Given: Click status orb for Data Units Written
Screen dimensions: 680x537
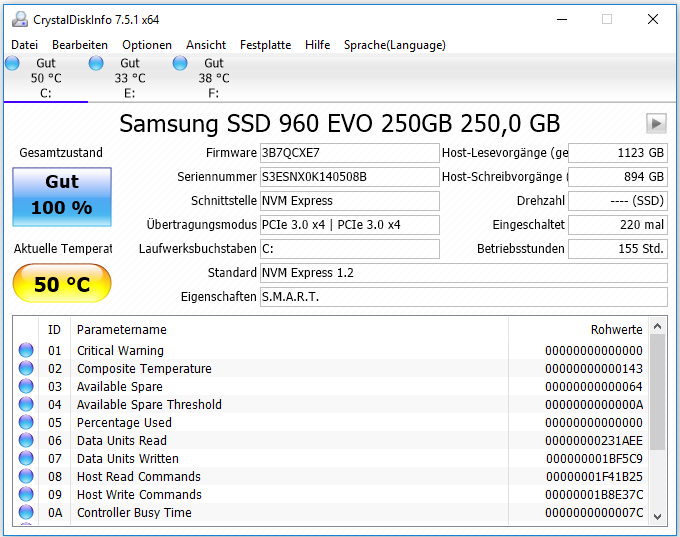Looking at the screenshot, I should tap(26, 458).
